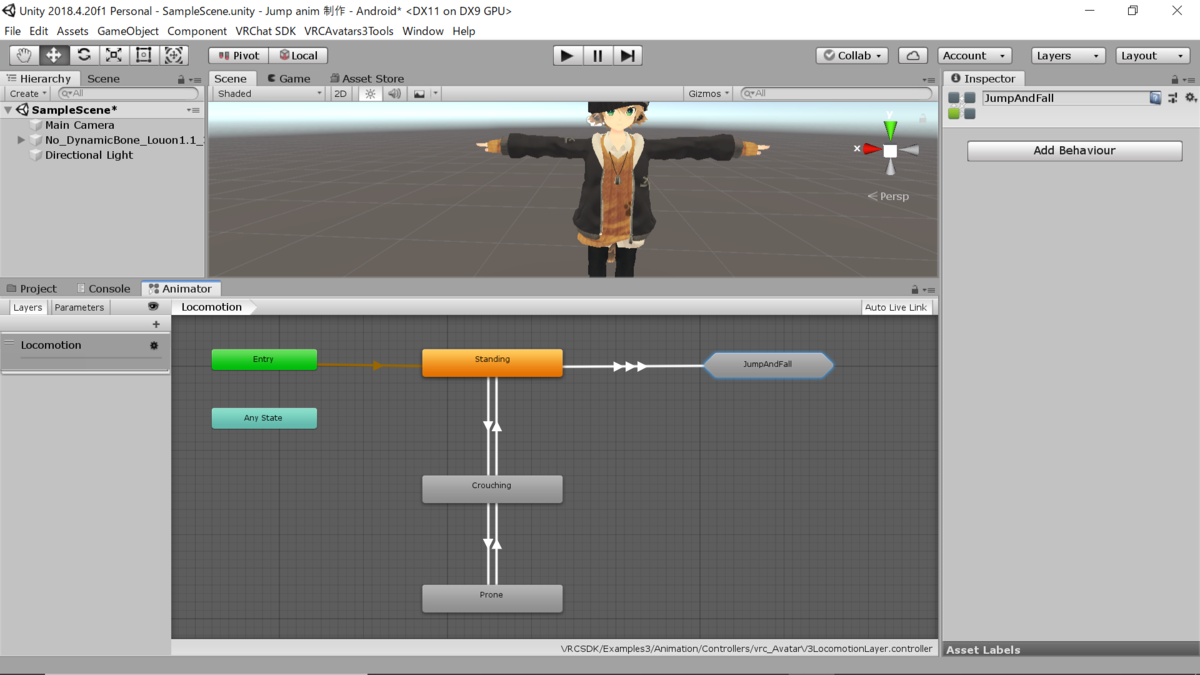Click the Play button
The image size is (1200, 675).
pos(567,55)
